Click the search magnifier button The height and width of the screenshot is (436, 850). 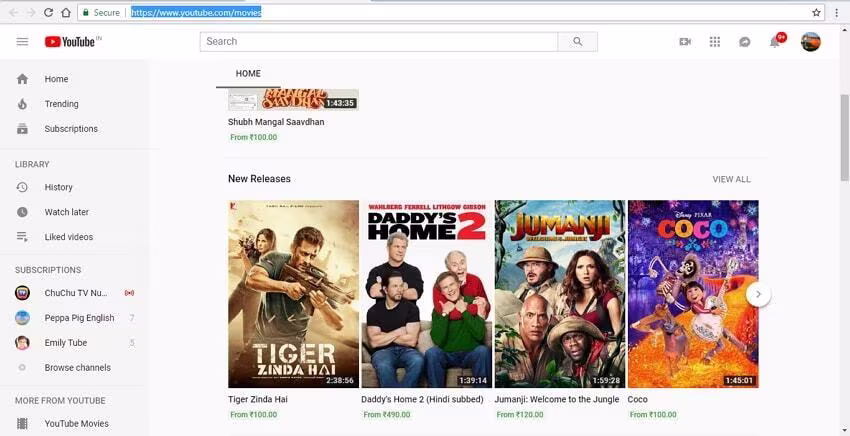tap(577, 42)
